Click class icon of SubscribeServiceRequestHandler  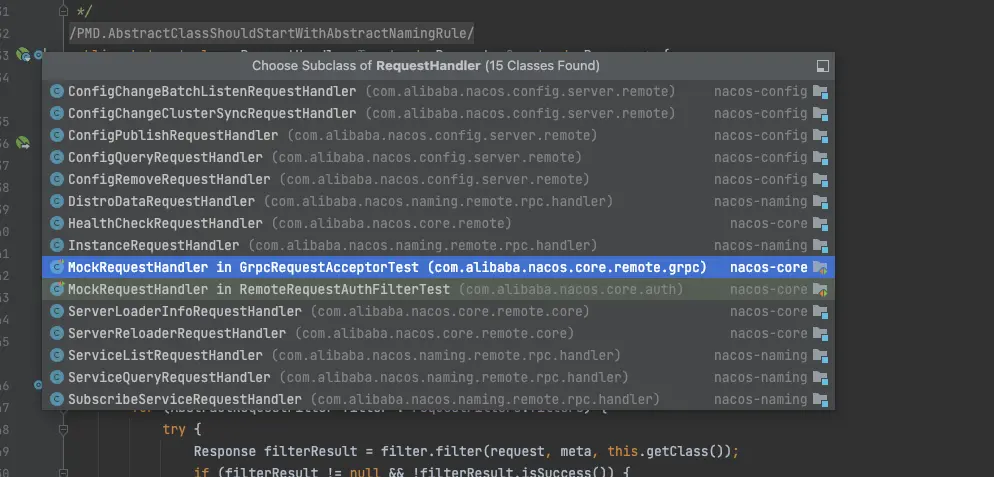pyautogui.click(x=57, y=400)
